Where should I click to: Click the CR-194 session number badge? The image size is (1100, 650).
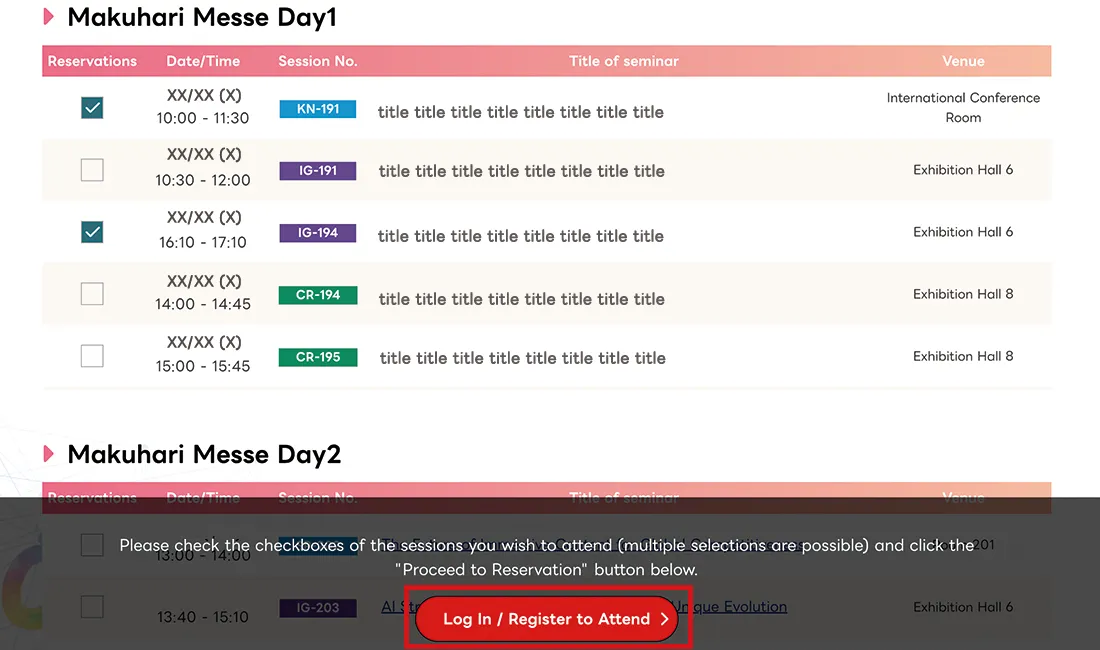(x=317, y=294)
